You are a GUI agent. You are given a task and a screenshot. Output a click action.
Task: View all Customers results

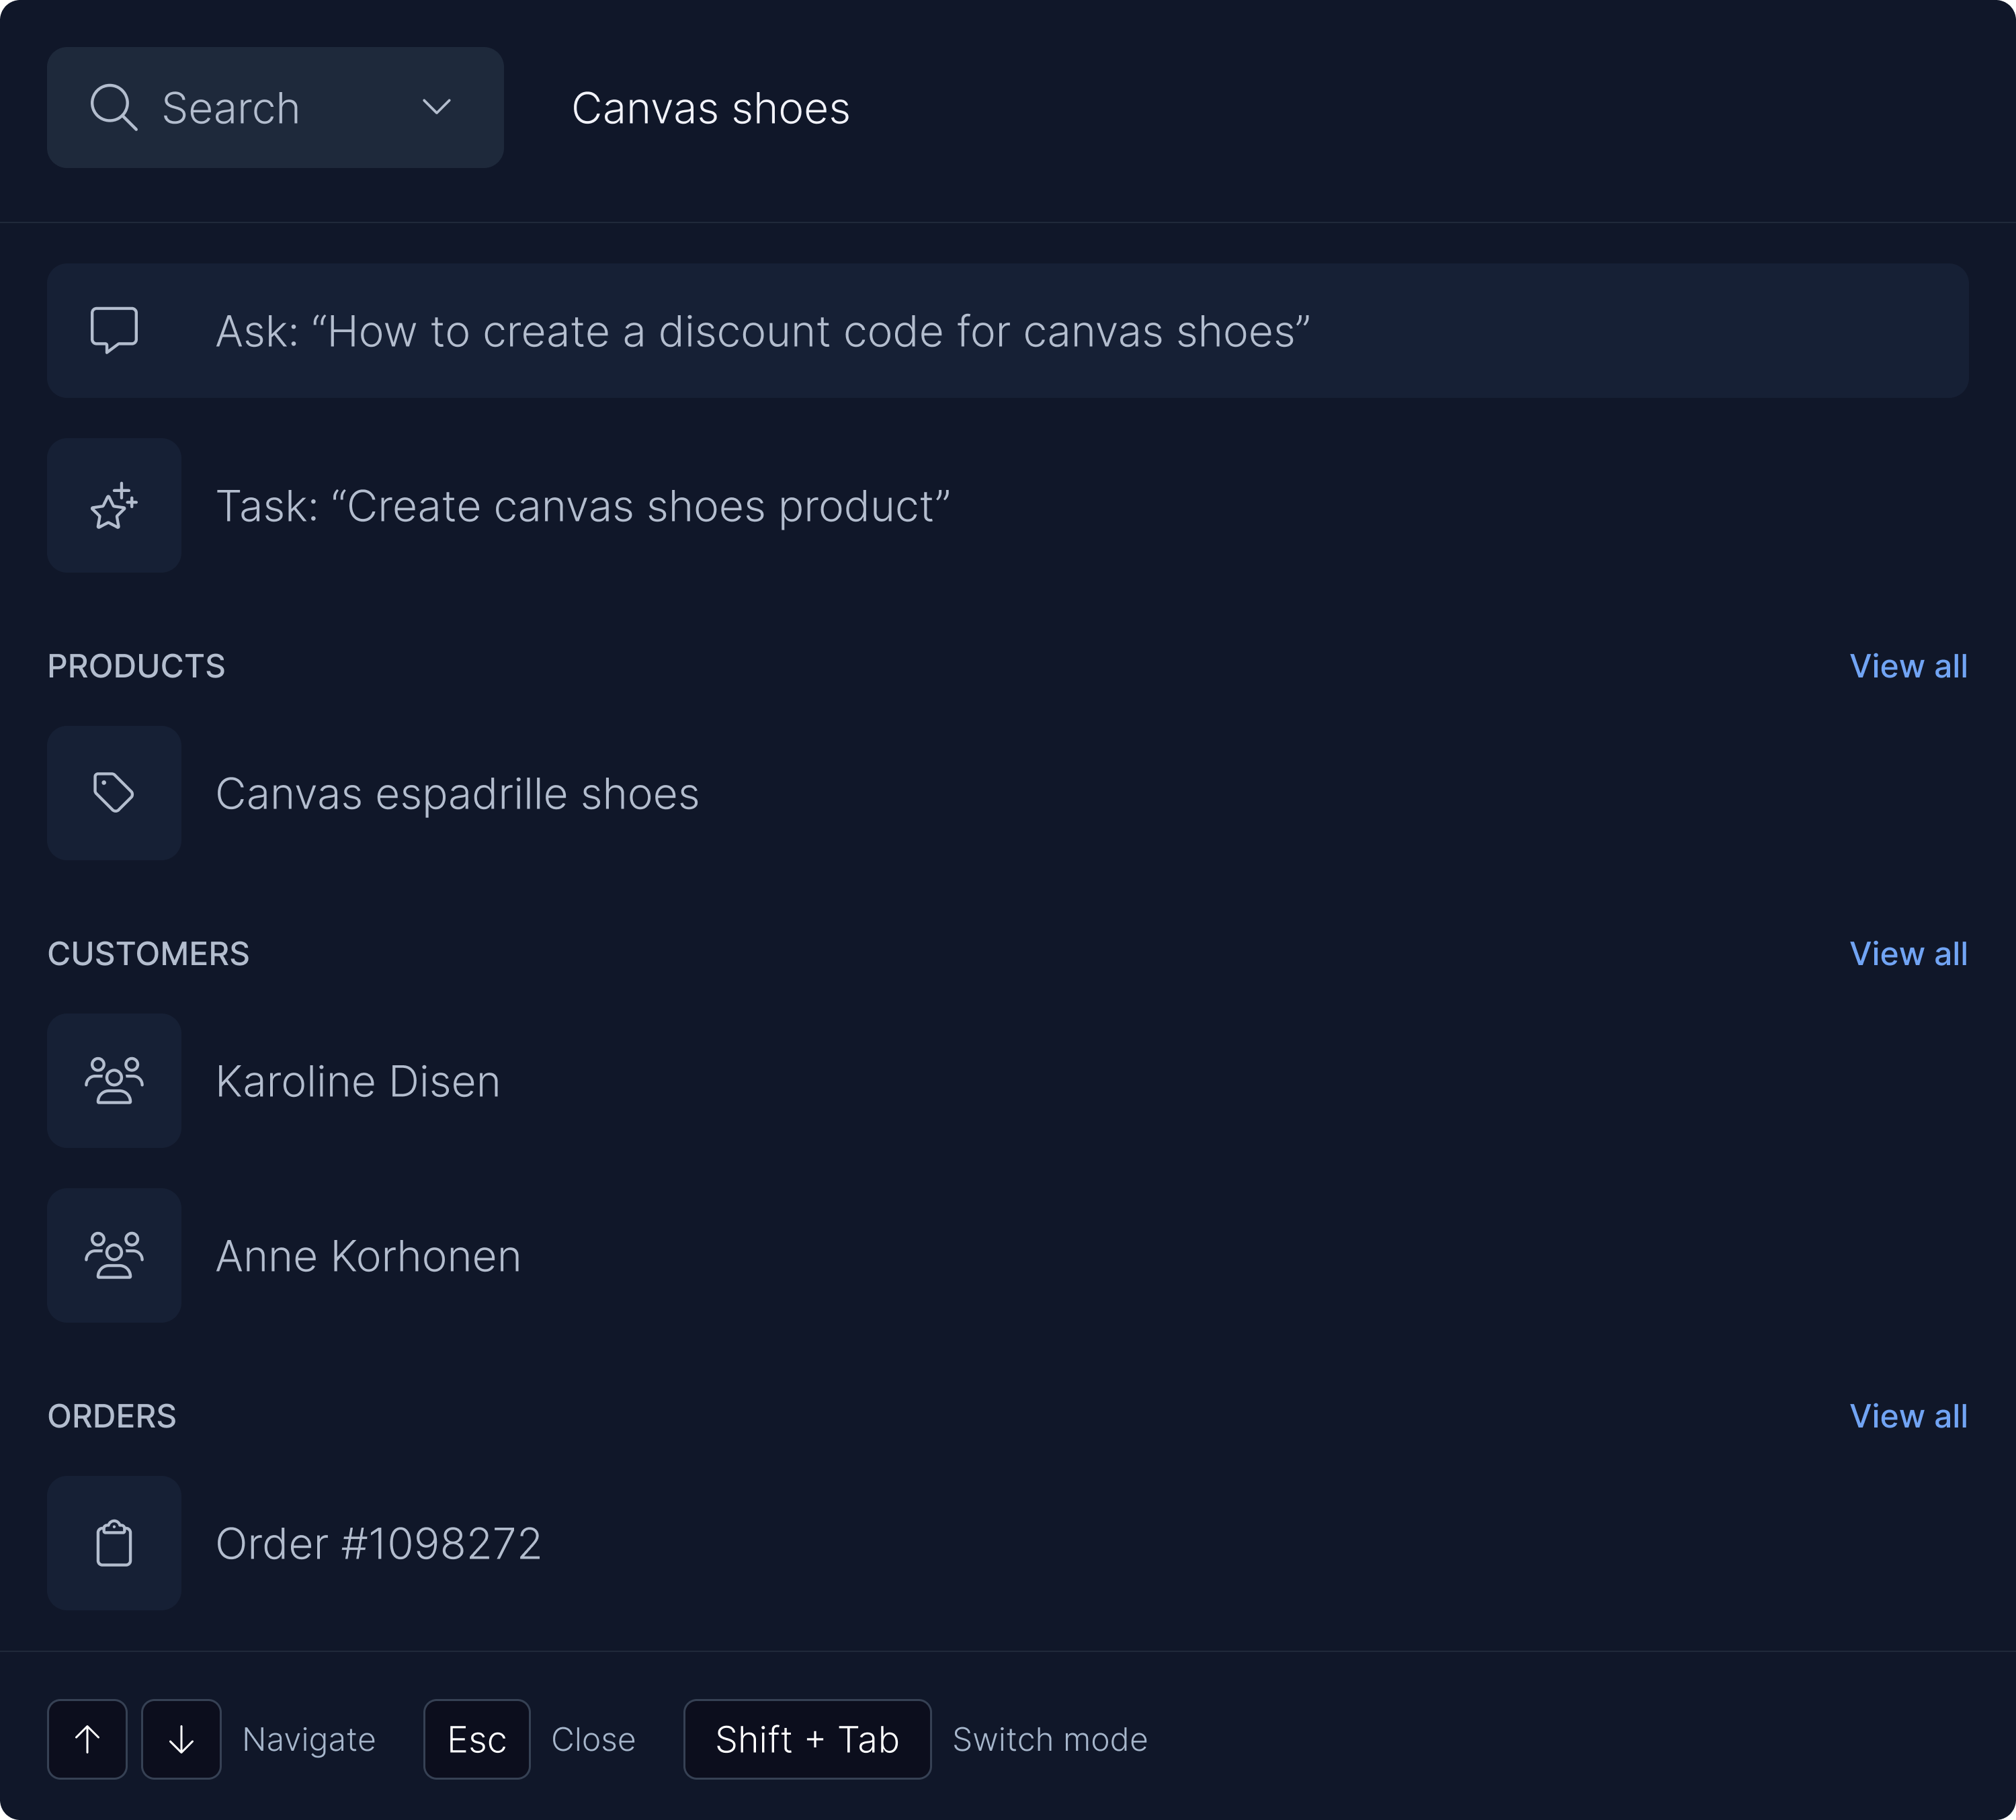(x=1908, y=953)
